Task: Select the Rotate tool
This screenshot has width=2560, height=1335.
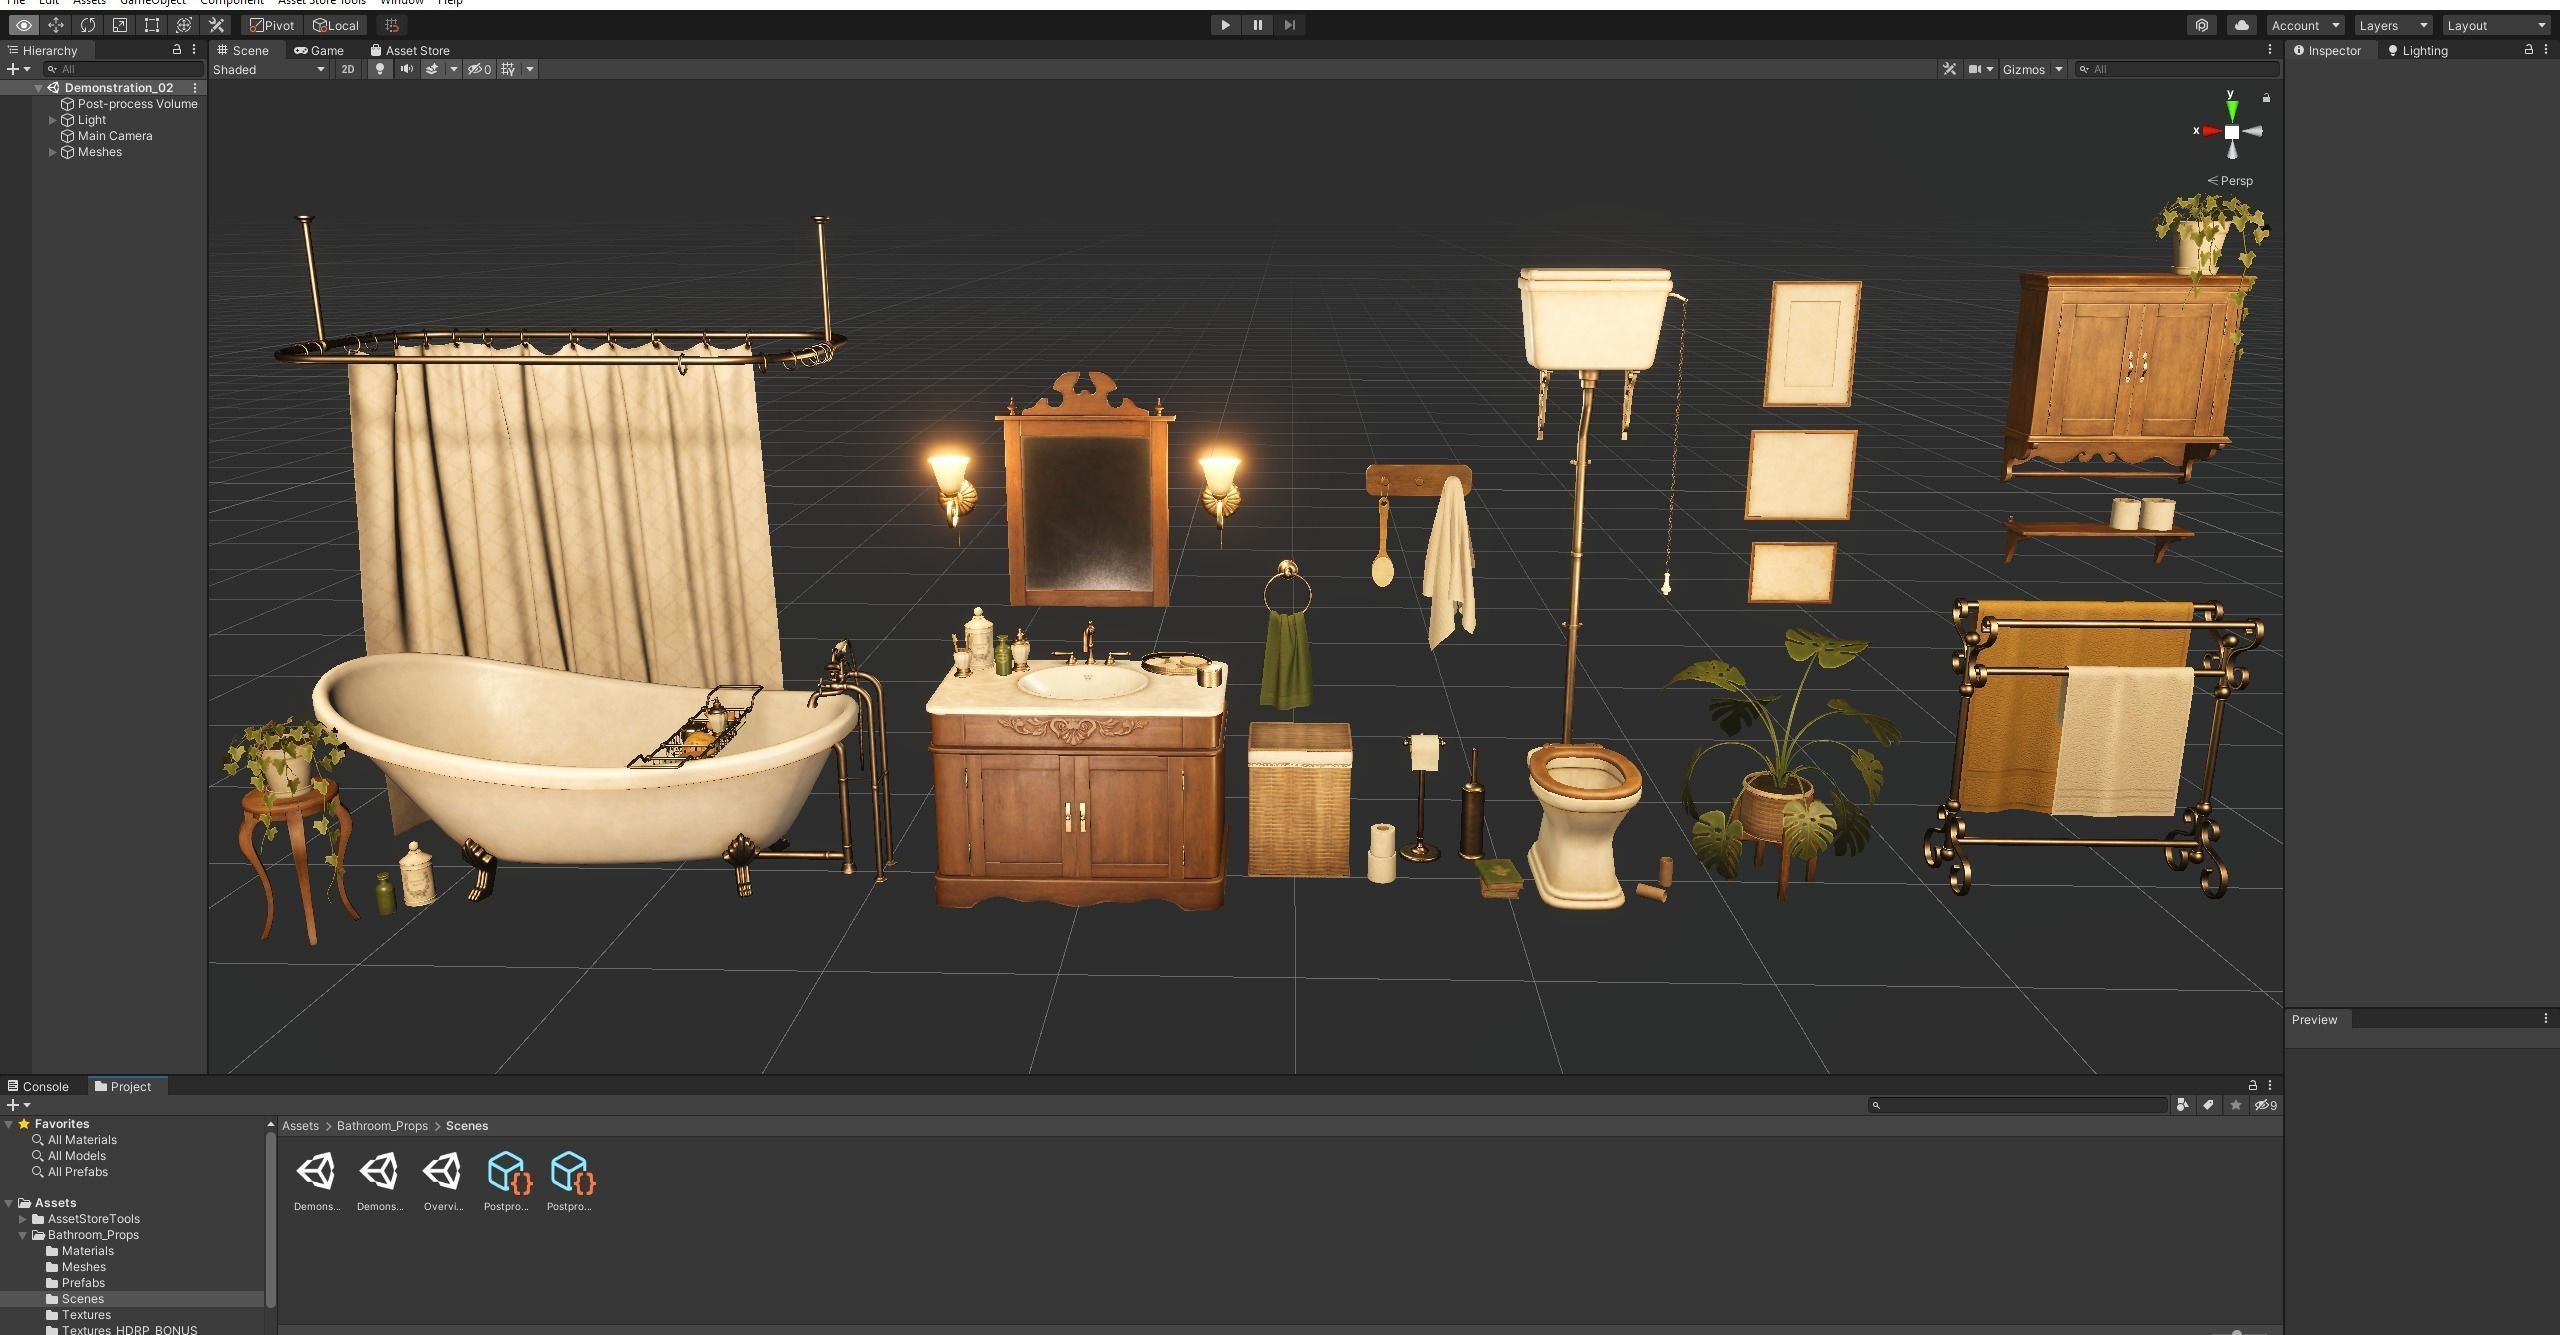Action: click(88, 25)
